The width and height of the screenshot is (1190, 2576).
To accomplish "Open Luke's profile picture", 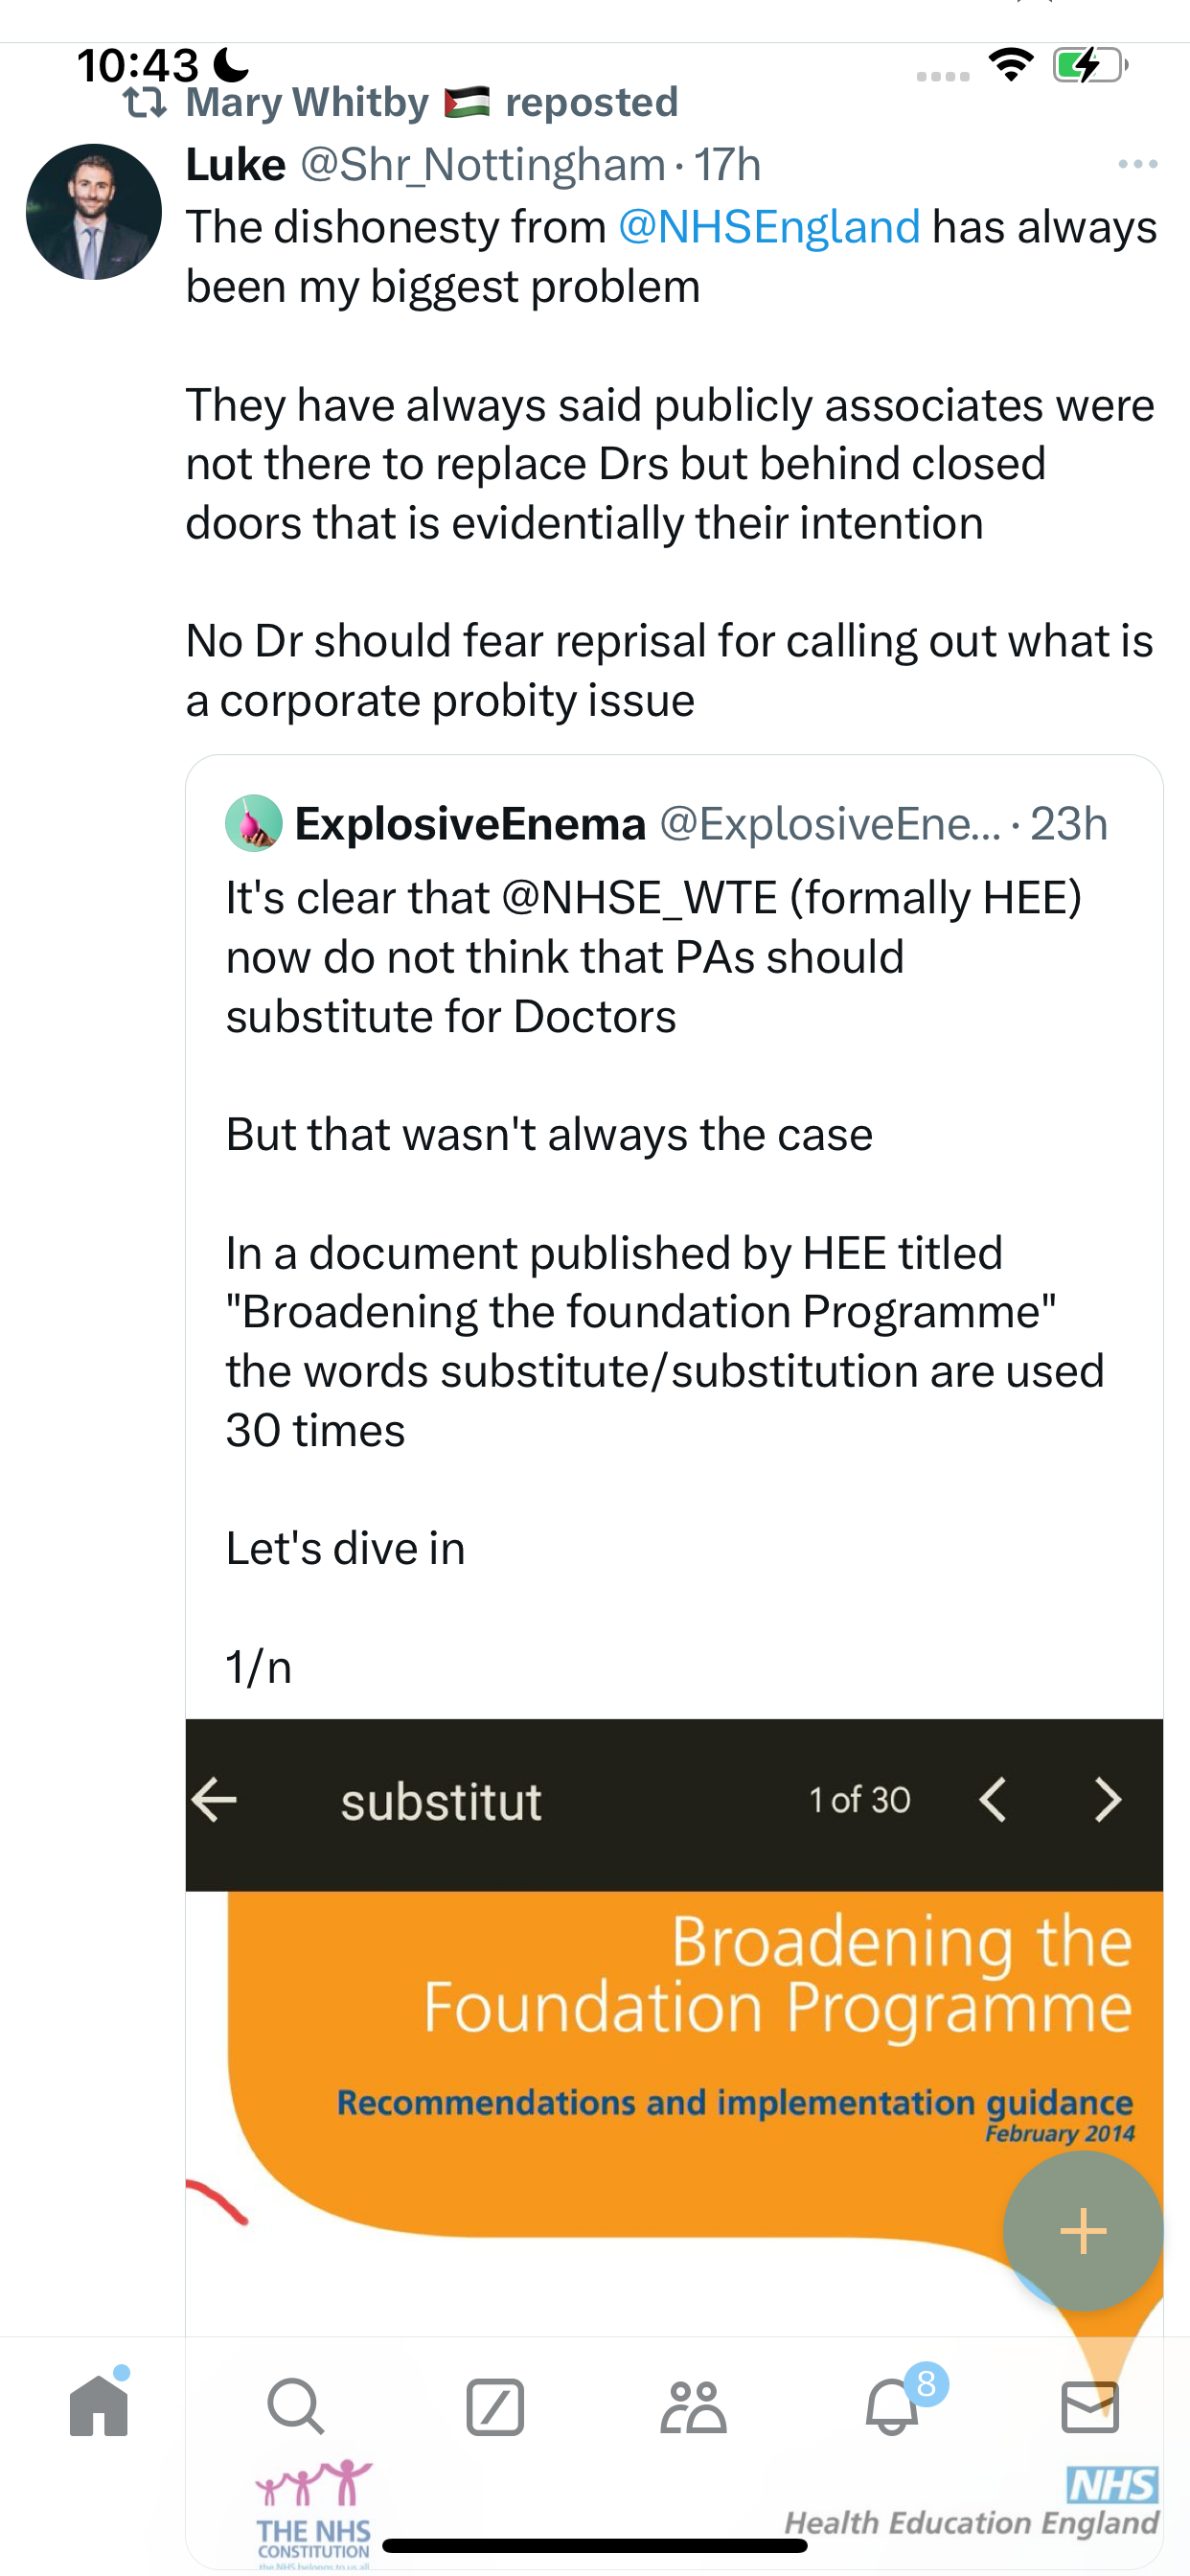I will [93, 212].
